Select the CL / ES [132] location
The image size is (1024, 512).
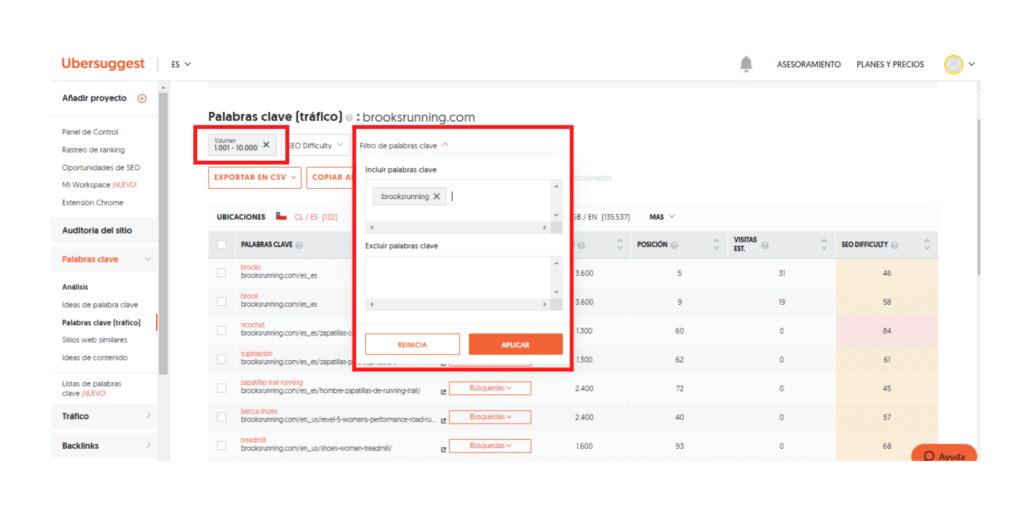tap(315, 217)
